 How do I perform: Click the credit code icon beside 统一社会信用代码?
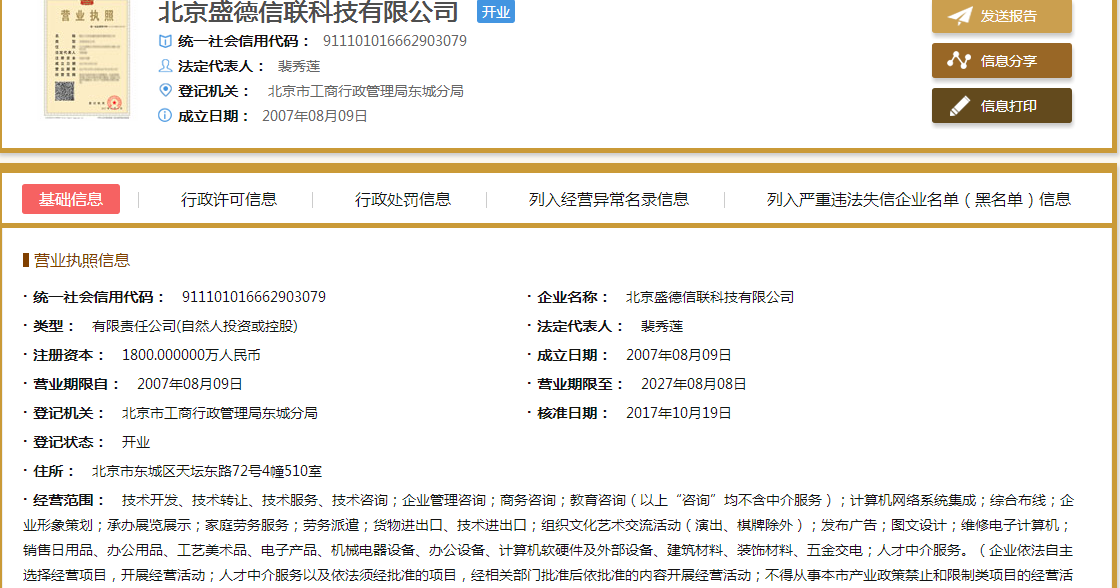click(x=165, y=41)
